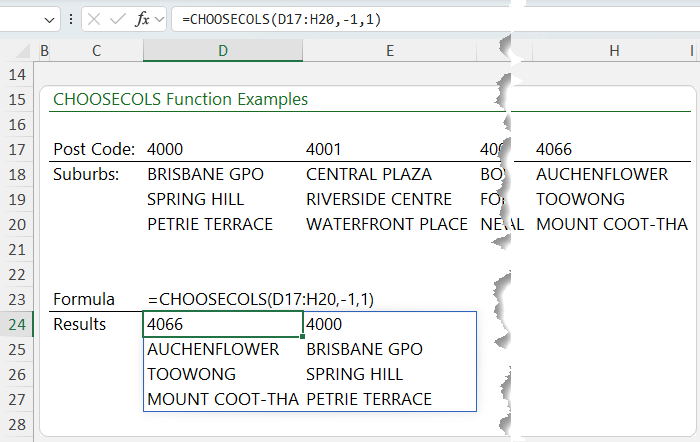The image size is (700, 442).
Task: Click the fill handle of cell D24
Action: tap(303, 337)
